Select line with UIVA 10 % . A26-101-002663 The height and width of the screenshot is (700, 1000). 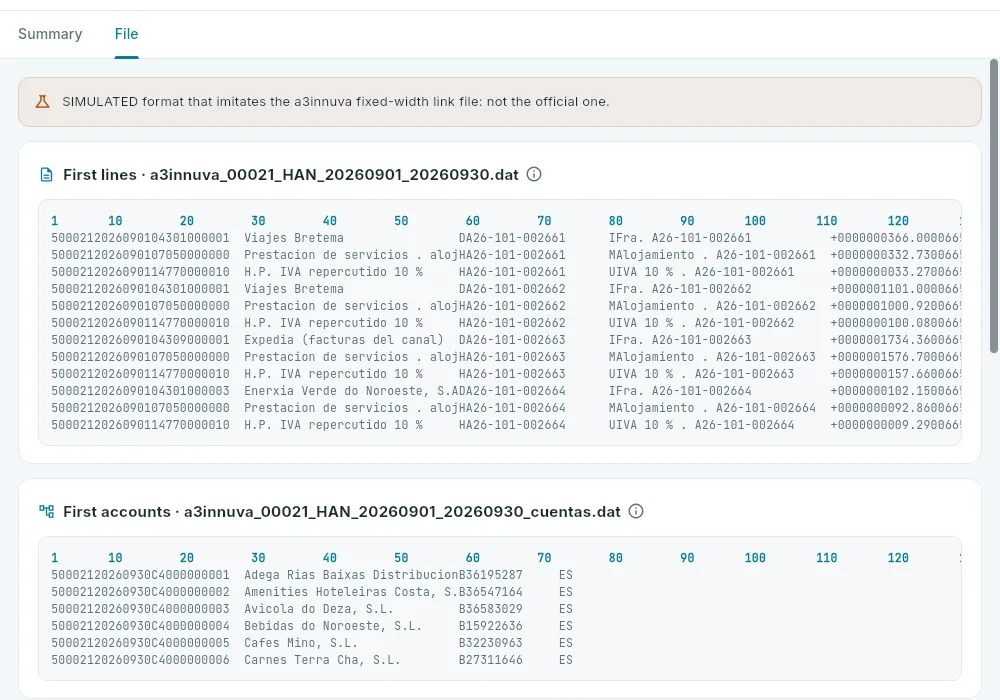(x=506, y=374)
